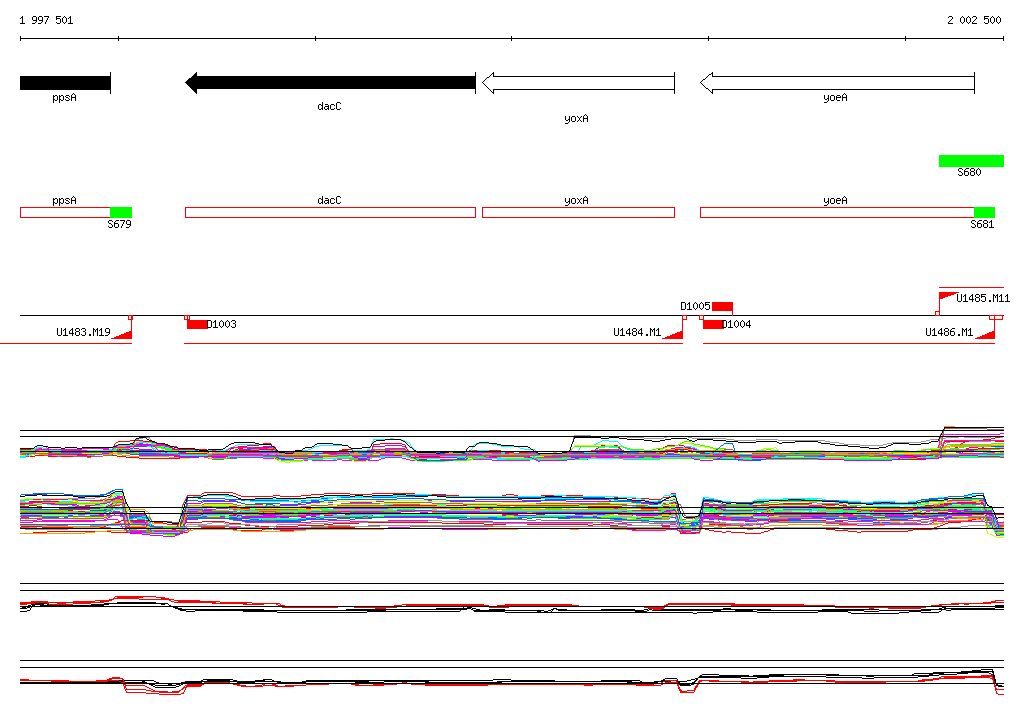Viewport: 1024px width, 714px height.
Task: Click the green S681 segment box
Action: [x=984, y=212]
